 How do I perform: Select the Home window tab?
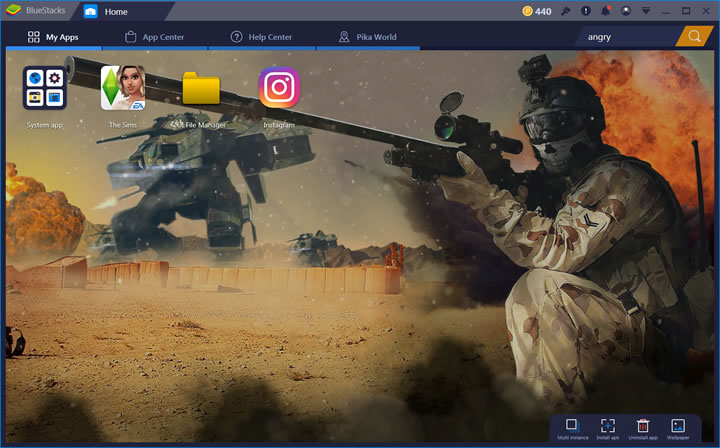tap(122, 11)
